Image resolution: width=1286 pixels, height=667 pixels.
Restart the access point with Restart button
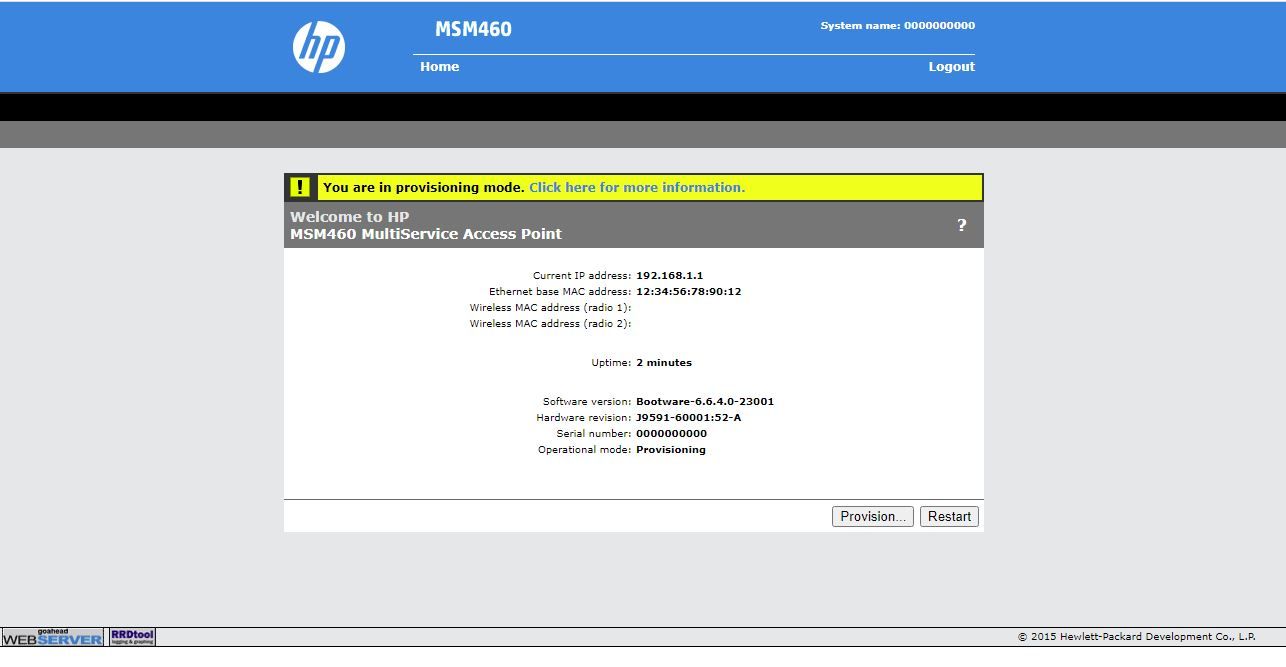click(949, 517)
